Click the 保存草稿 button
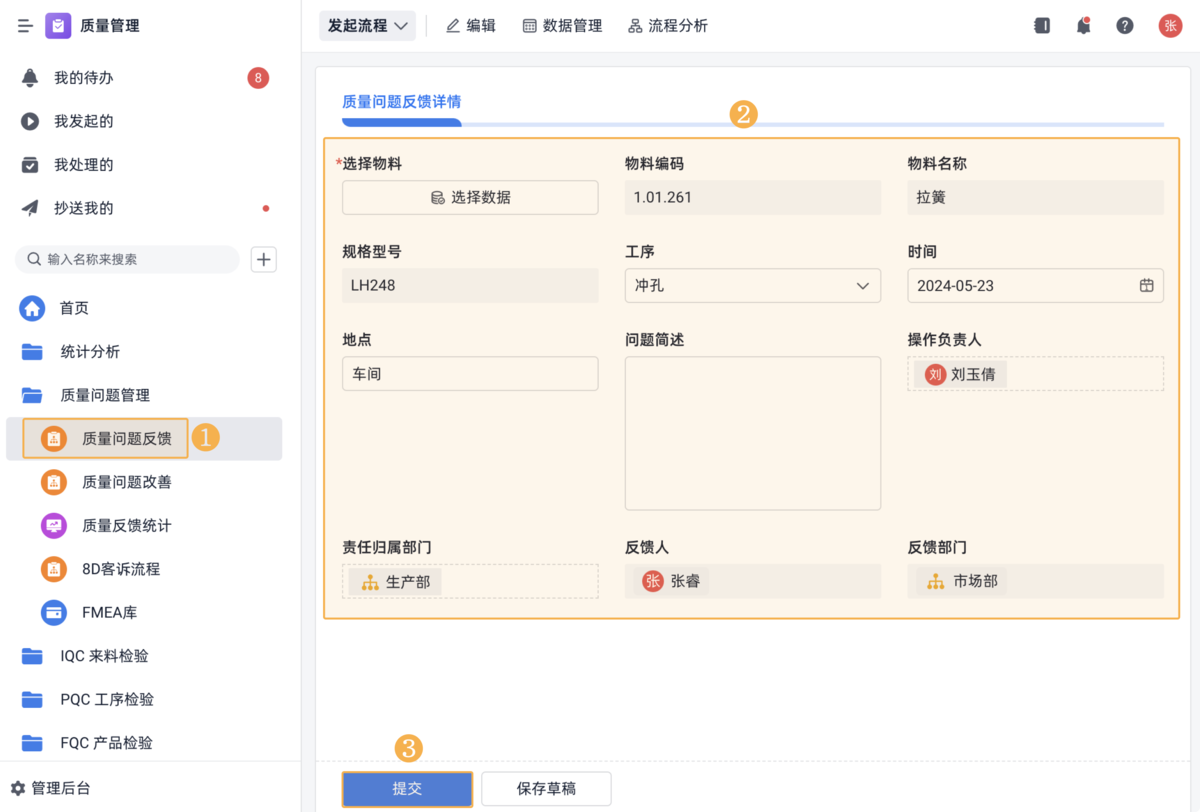 coord(546,789)
